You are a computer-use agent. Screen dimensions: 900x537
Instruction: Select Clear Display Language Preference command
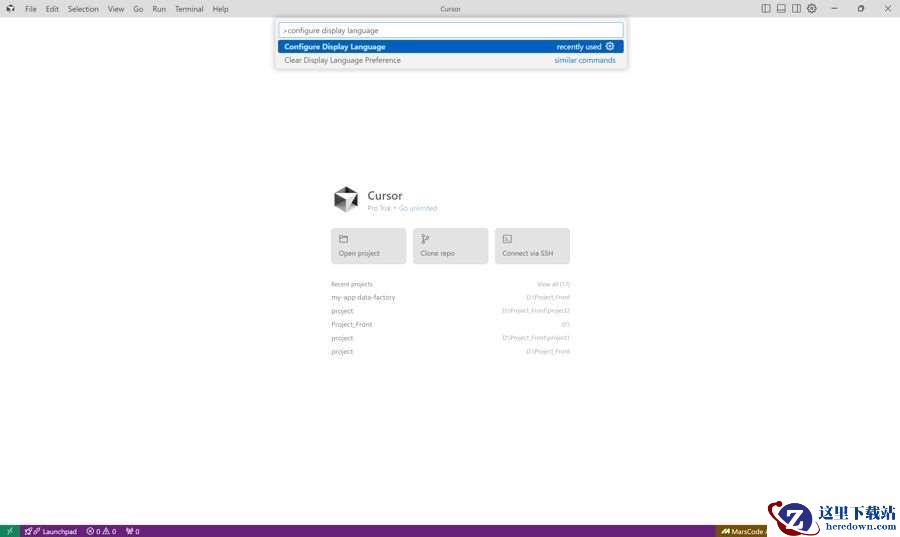[x=451, y=60]
